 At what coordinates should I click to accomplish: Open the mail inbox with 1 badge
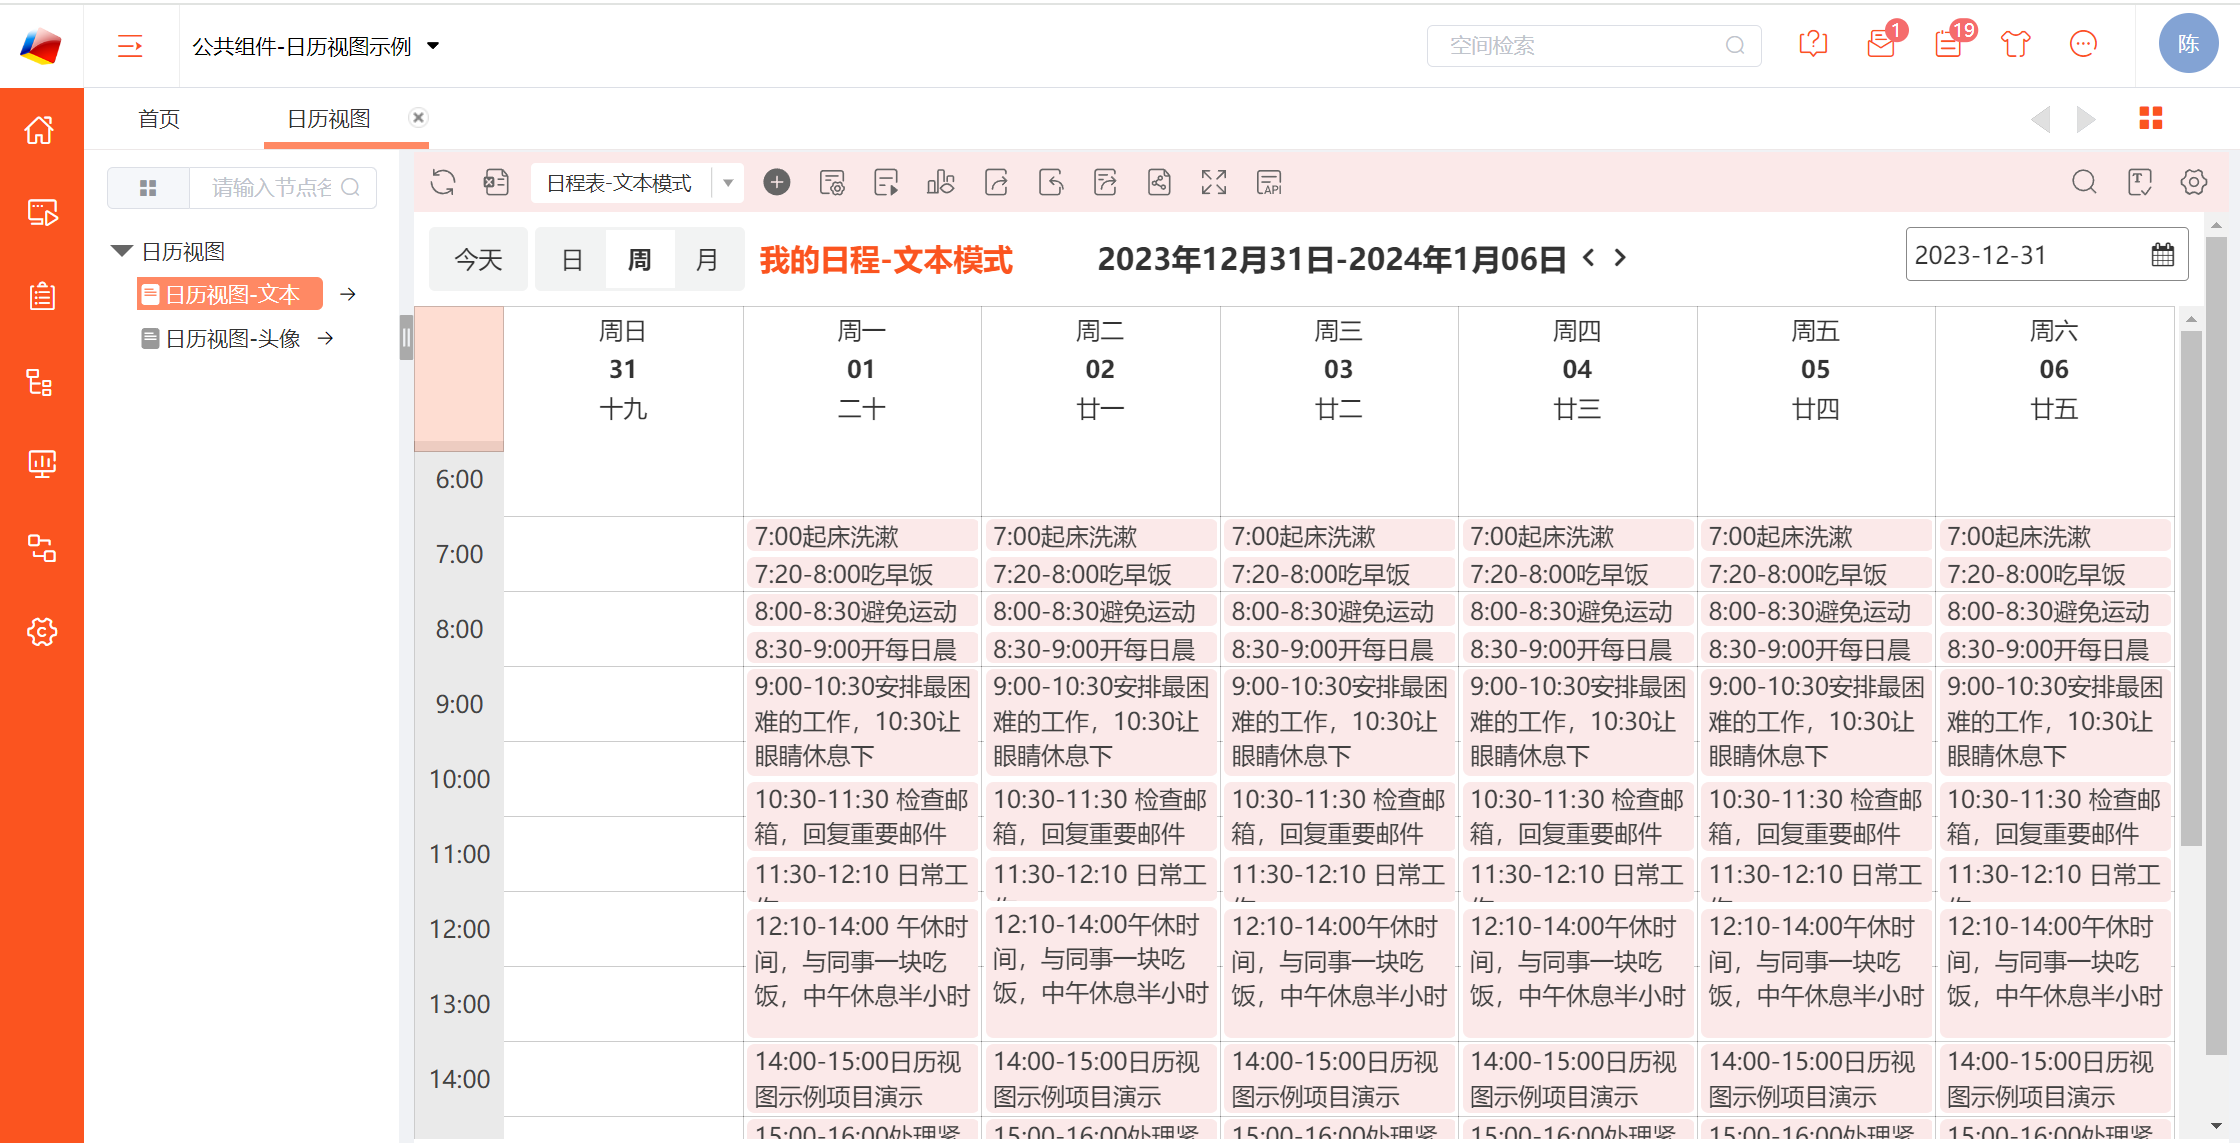pyautogui.click(x=1882, y=45)
